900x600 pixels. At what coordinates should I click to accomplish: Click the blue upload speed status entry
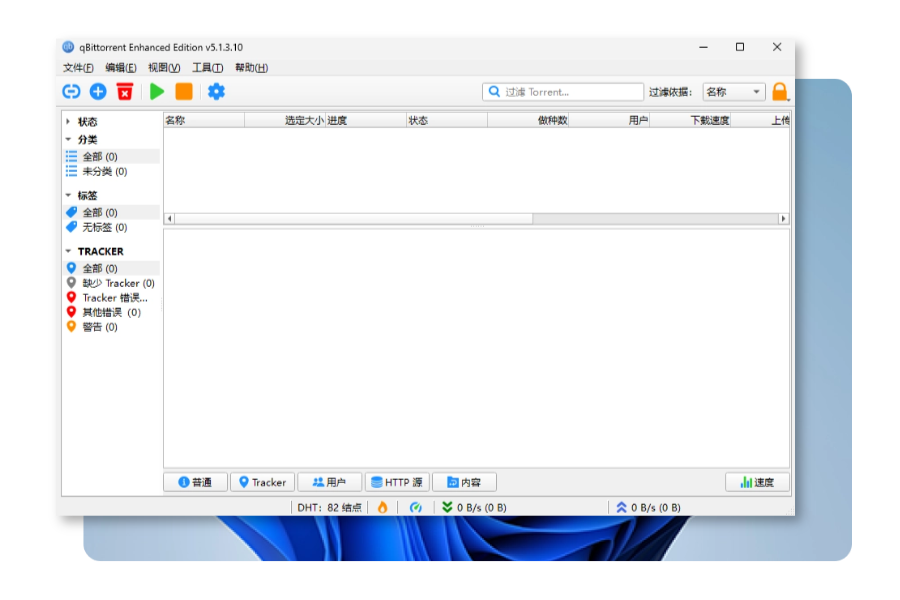[x=648, y=508]
